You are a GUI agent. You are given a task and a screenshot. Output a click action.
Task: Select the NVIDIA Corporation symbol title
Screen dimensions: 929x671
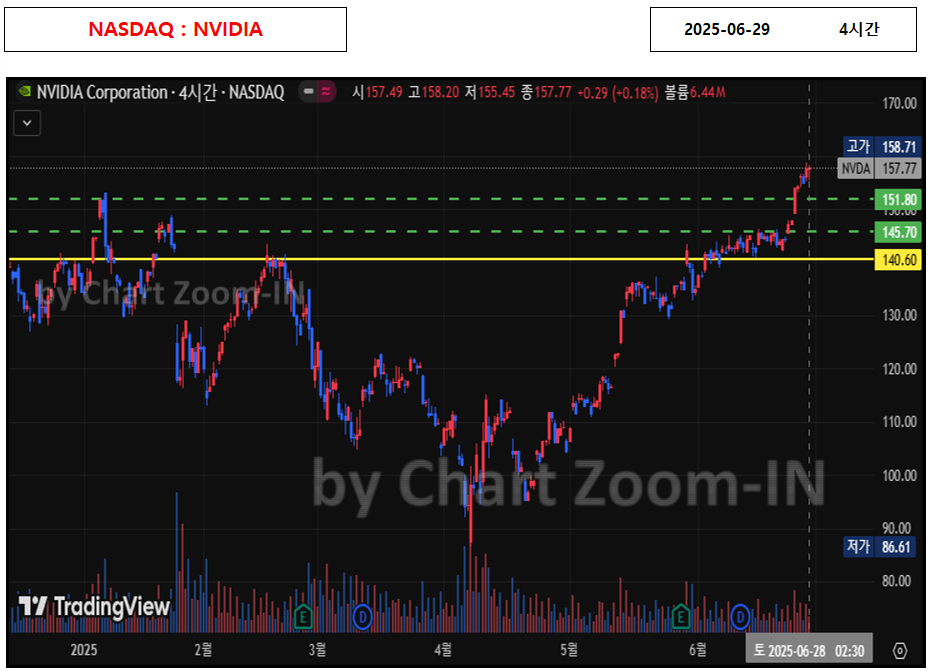pyautogui.click(x=161, y=92)
